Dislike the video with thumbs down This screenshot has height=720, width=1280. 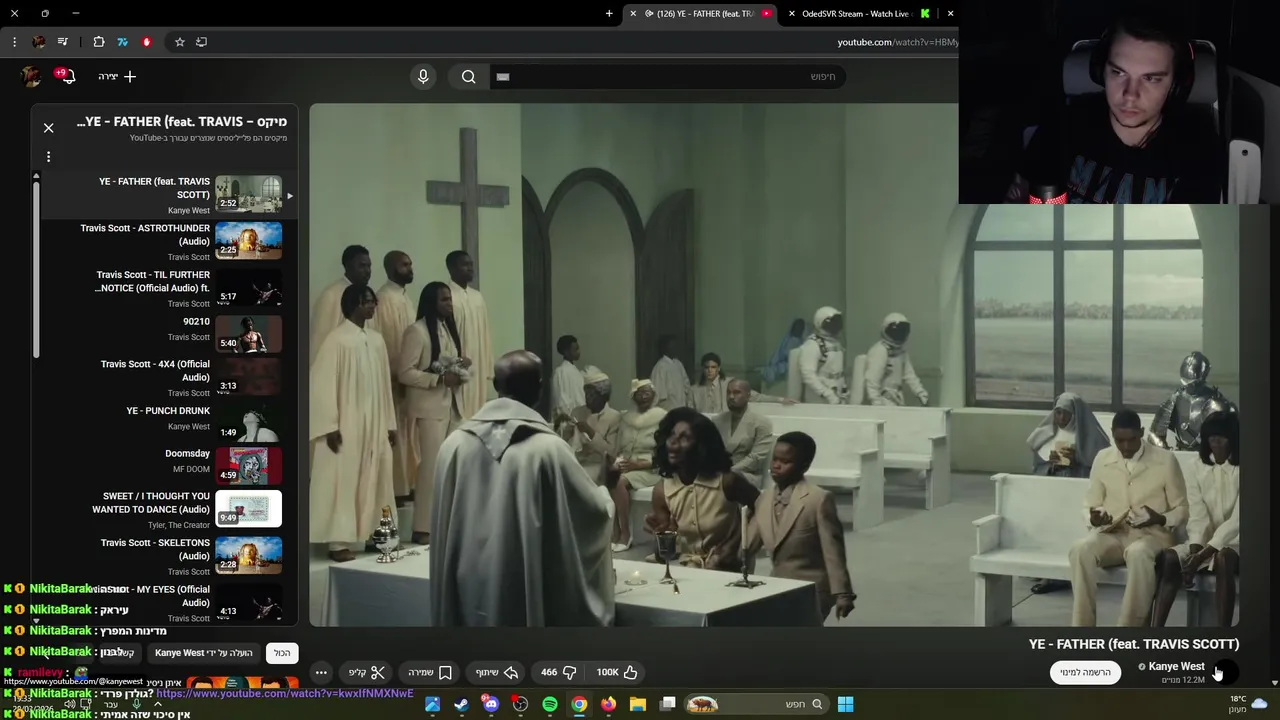coord(558,672)
